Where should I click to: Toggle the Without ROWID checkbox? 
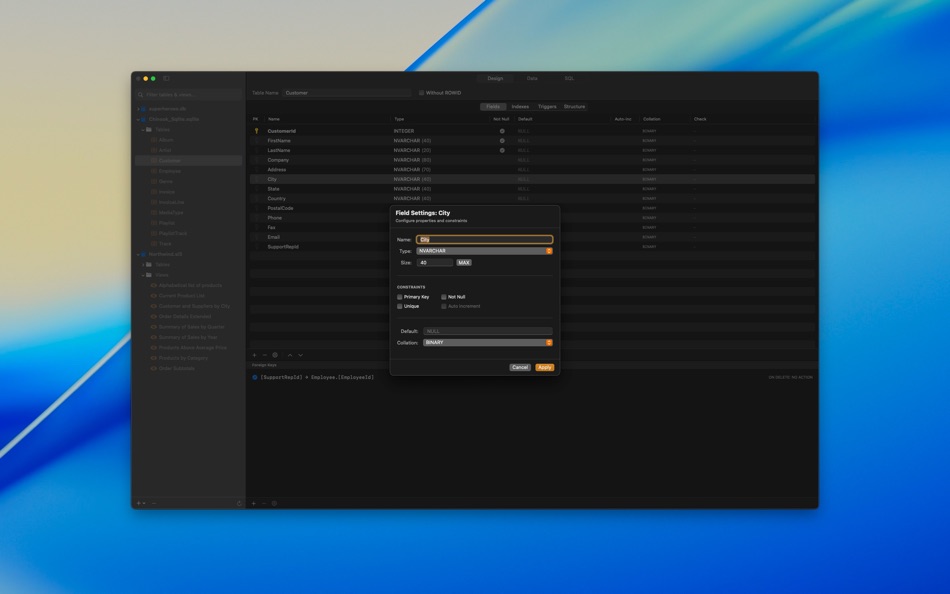click(422, 91)
